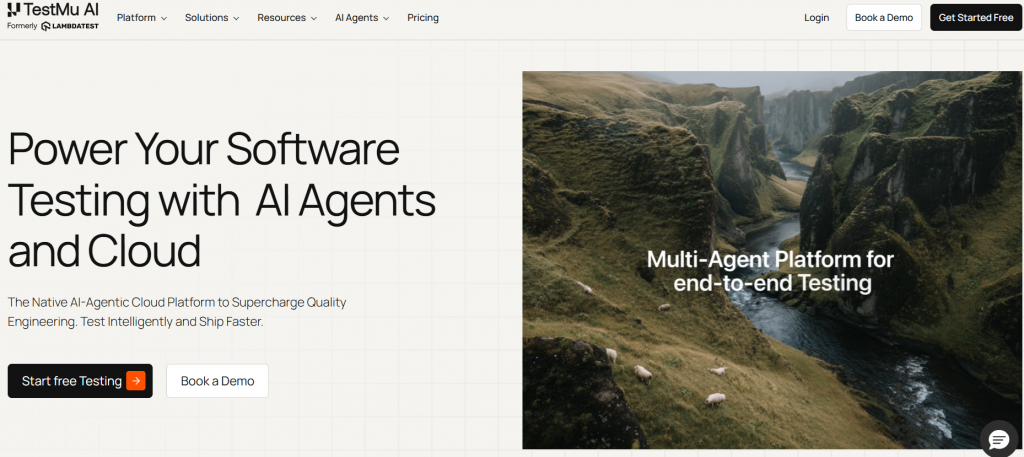Open the chat widget speech bubble
1024x457 pixels.
[x=998, y=438]
